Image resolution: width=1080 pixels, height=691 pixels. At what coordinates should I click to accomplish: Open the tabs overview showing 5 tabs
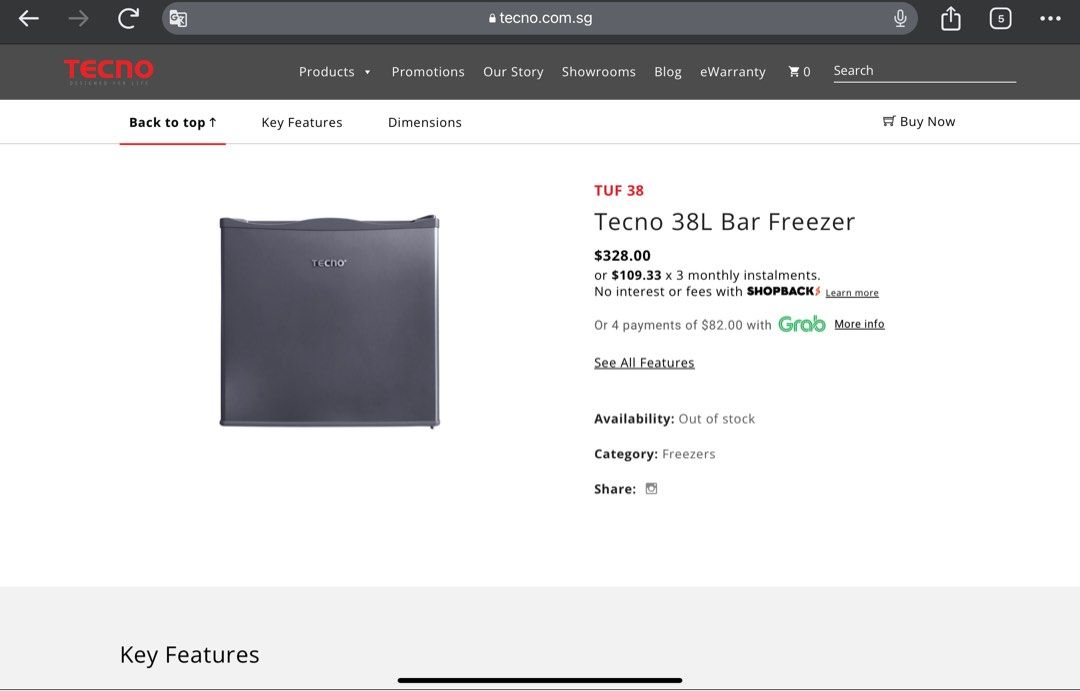pos(1000,18)
